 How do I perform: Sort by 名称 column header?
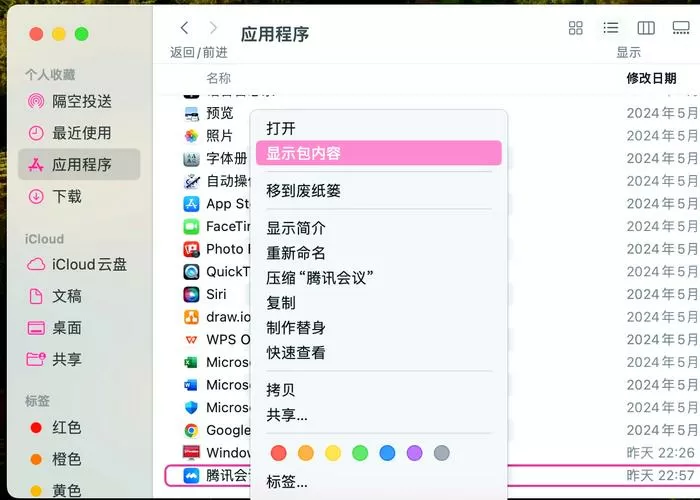coord(219,79)
